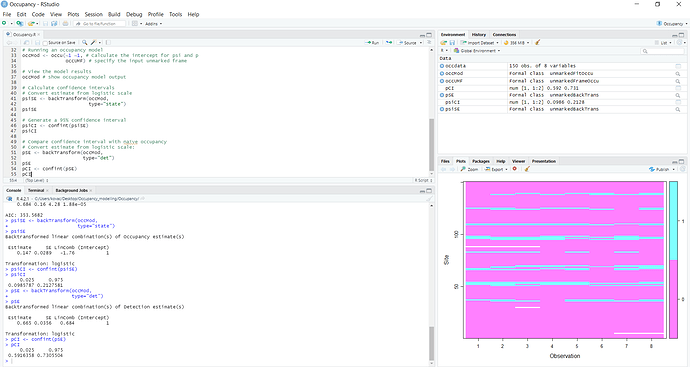Image resolution: width=690 pixels, height=367 pixels.
Task: Open the workspace panes layout dropdown
Action: click(137, 24)
